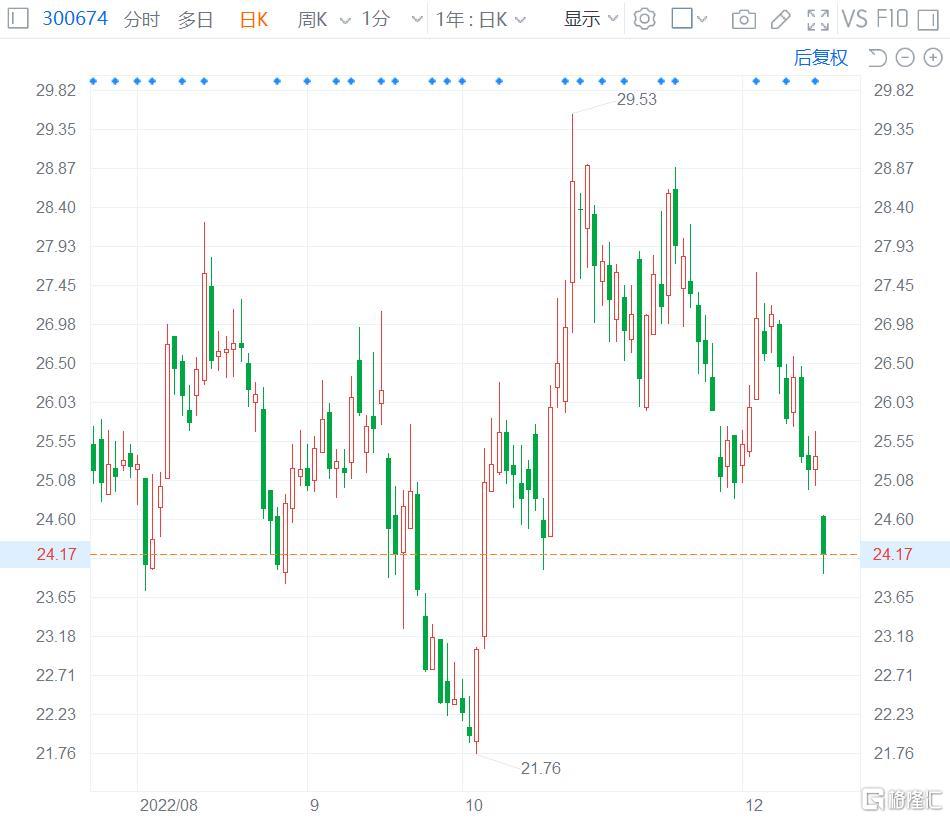The width and height of the screenshot is (950, 819).
Task: Take a chart snapshot with camera icon
Action: [743, 19]
